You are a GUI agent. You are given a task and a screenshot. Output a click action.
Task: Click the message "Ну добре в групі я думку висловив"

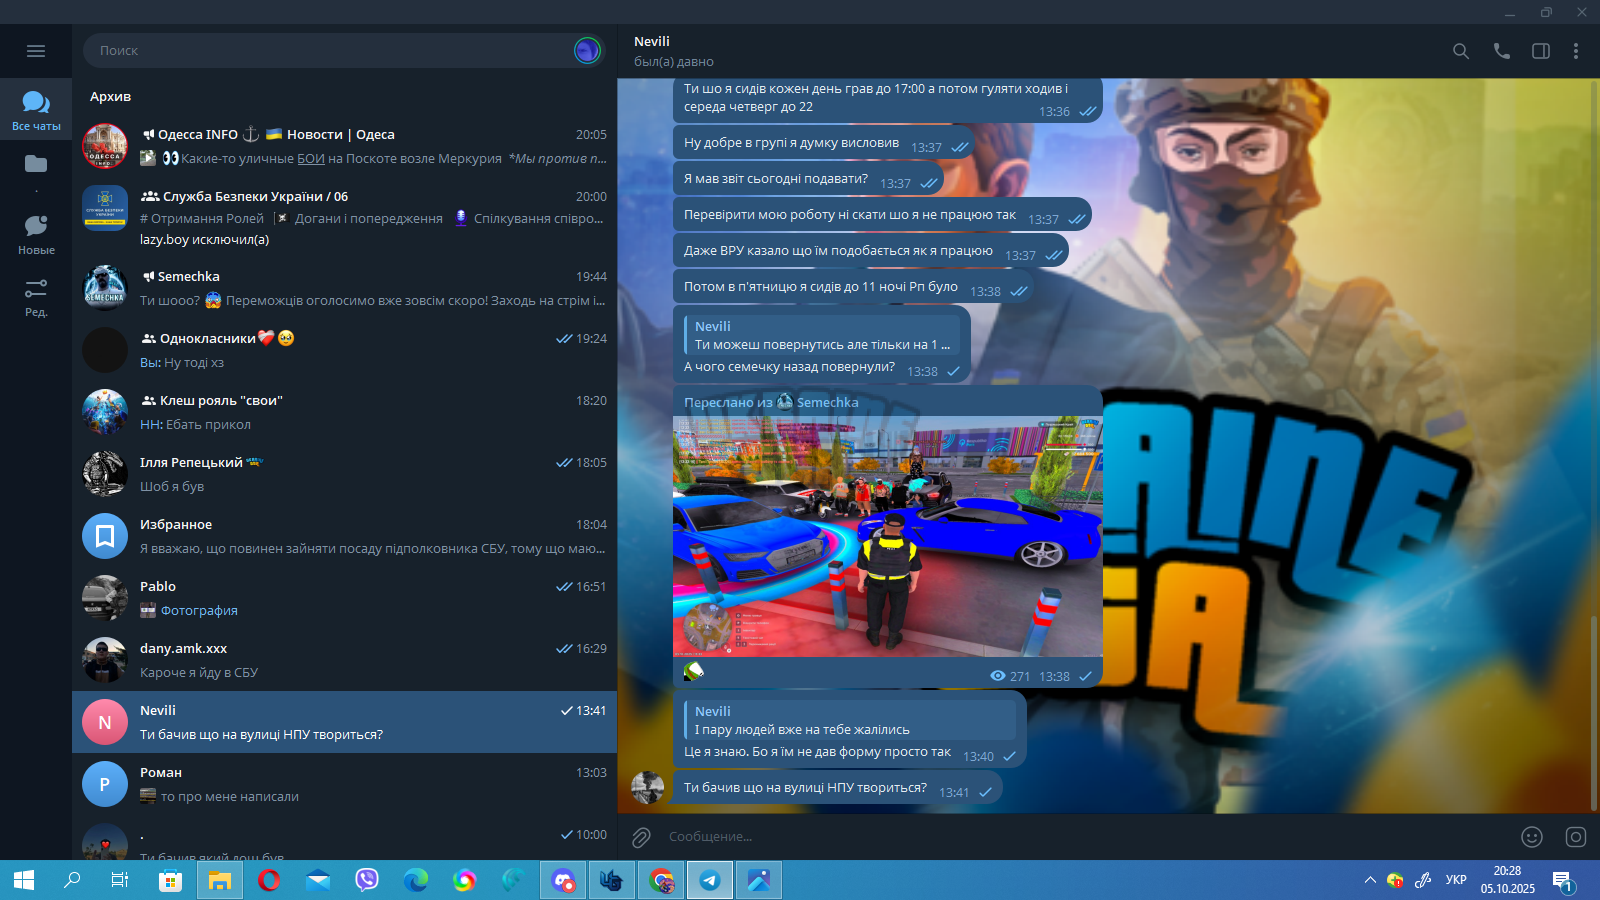[824, 143]
